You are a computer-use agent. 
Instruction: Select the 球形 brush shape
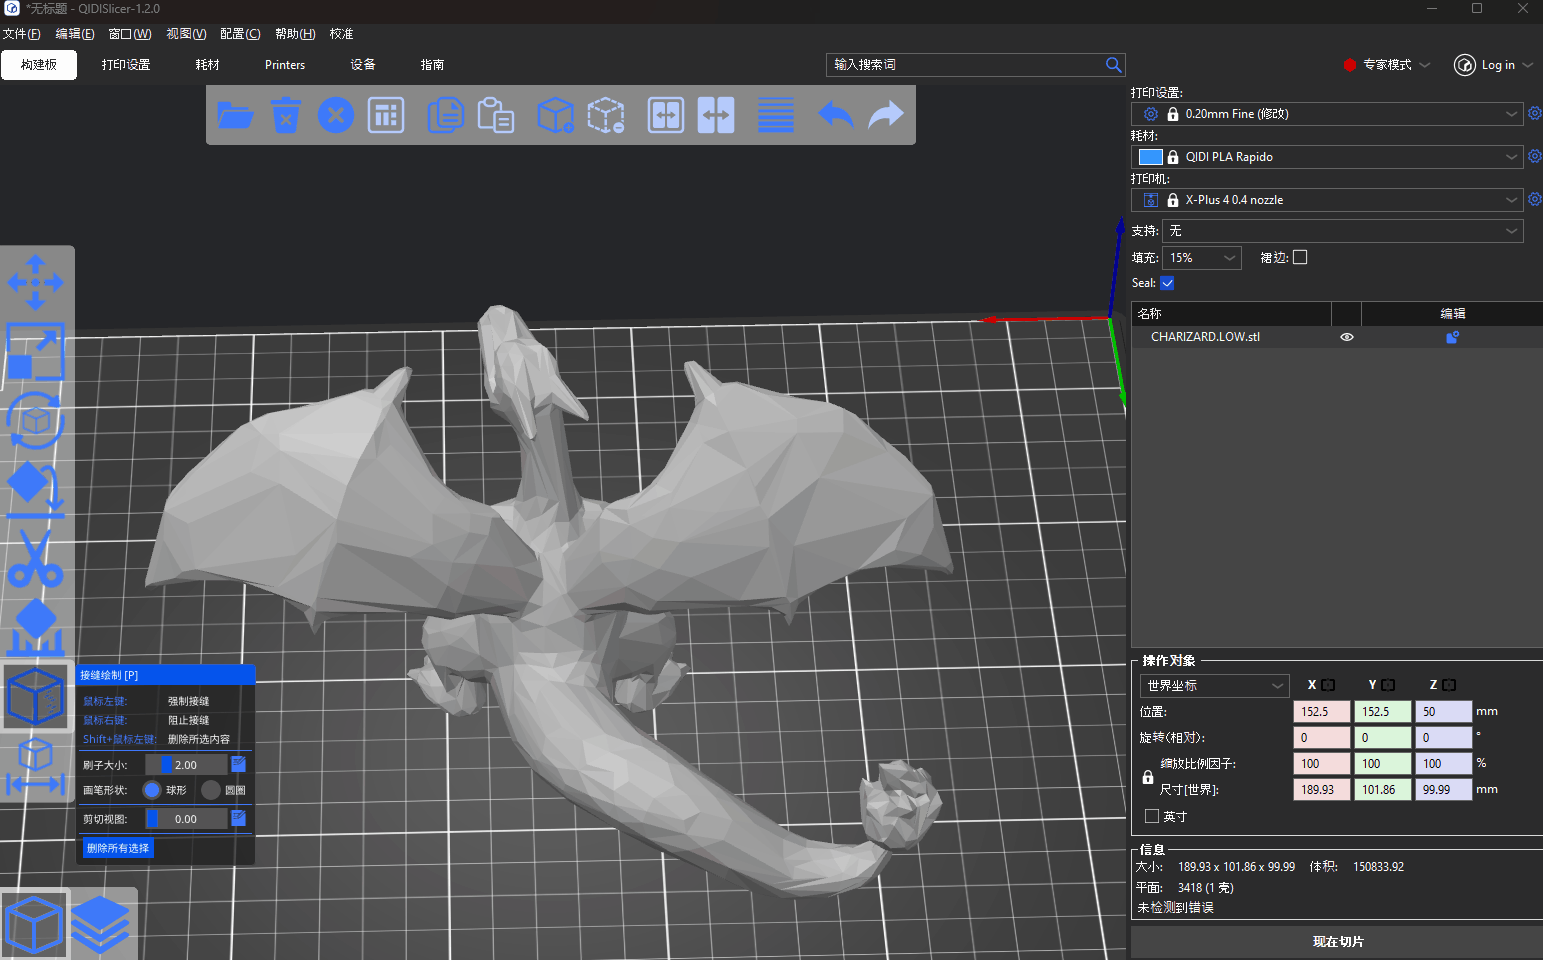coord(152,790)
